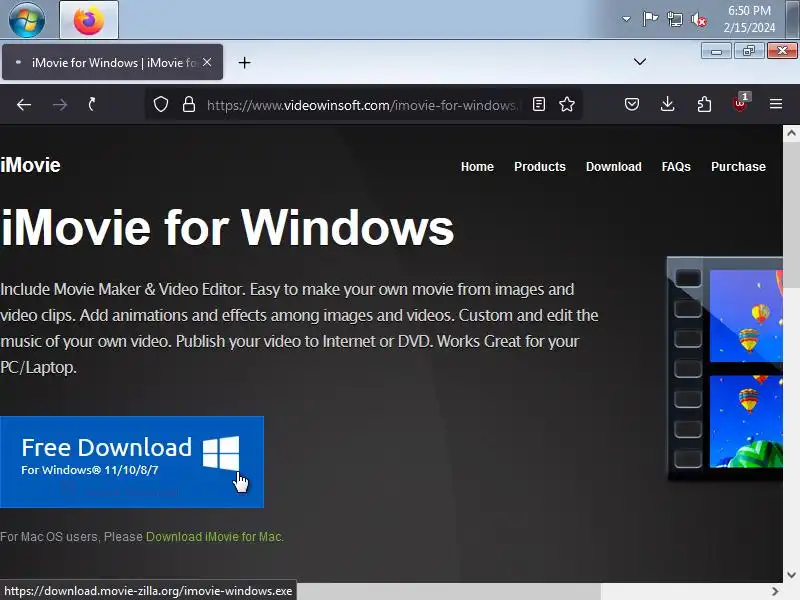Click the network tray icon
The image size is (800, 600).
pos(674,19)
